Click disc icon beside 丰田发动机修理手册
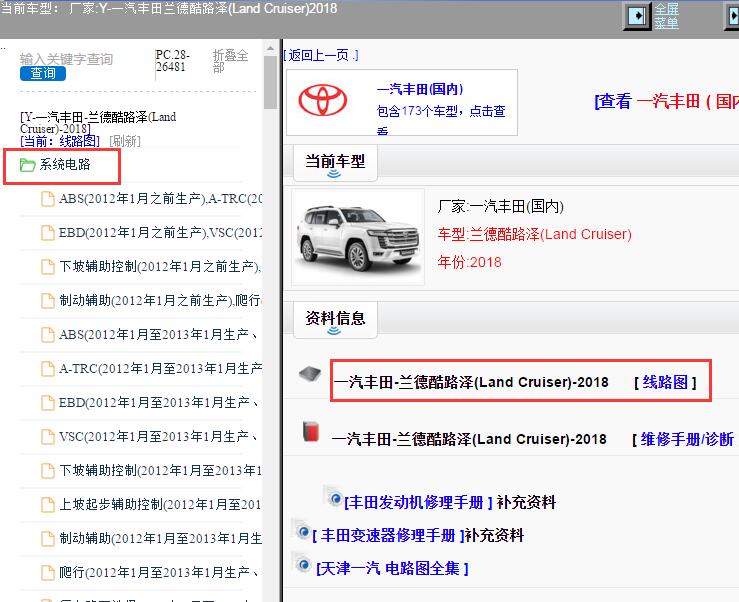739x602 pixels. 334,497
